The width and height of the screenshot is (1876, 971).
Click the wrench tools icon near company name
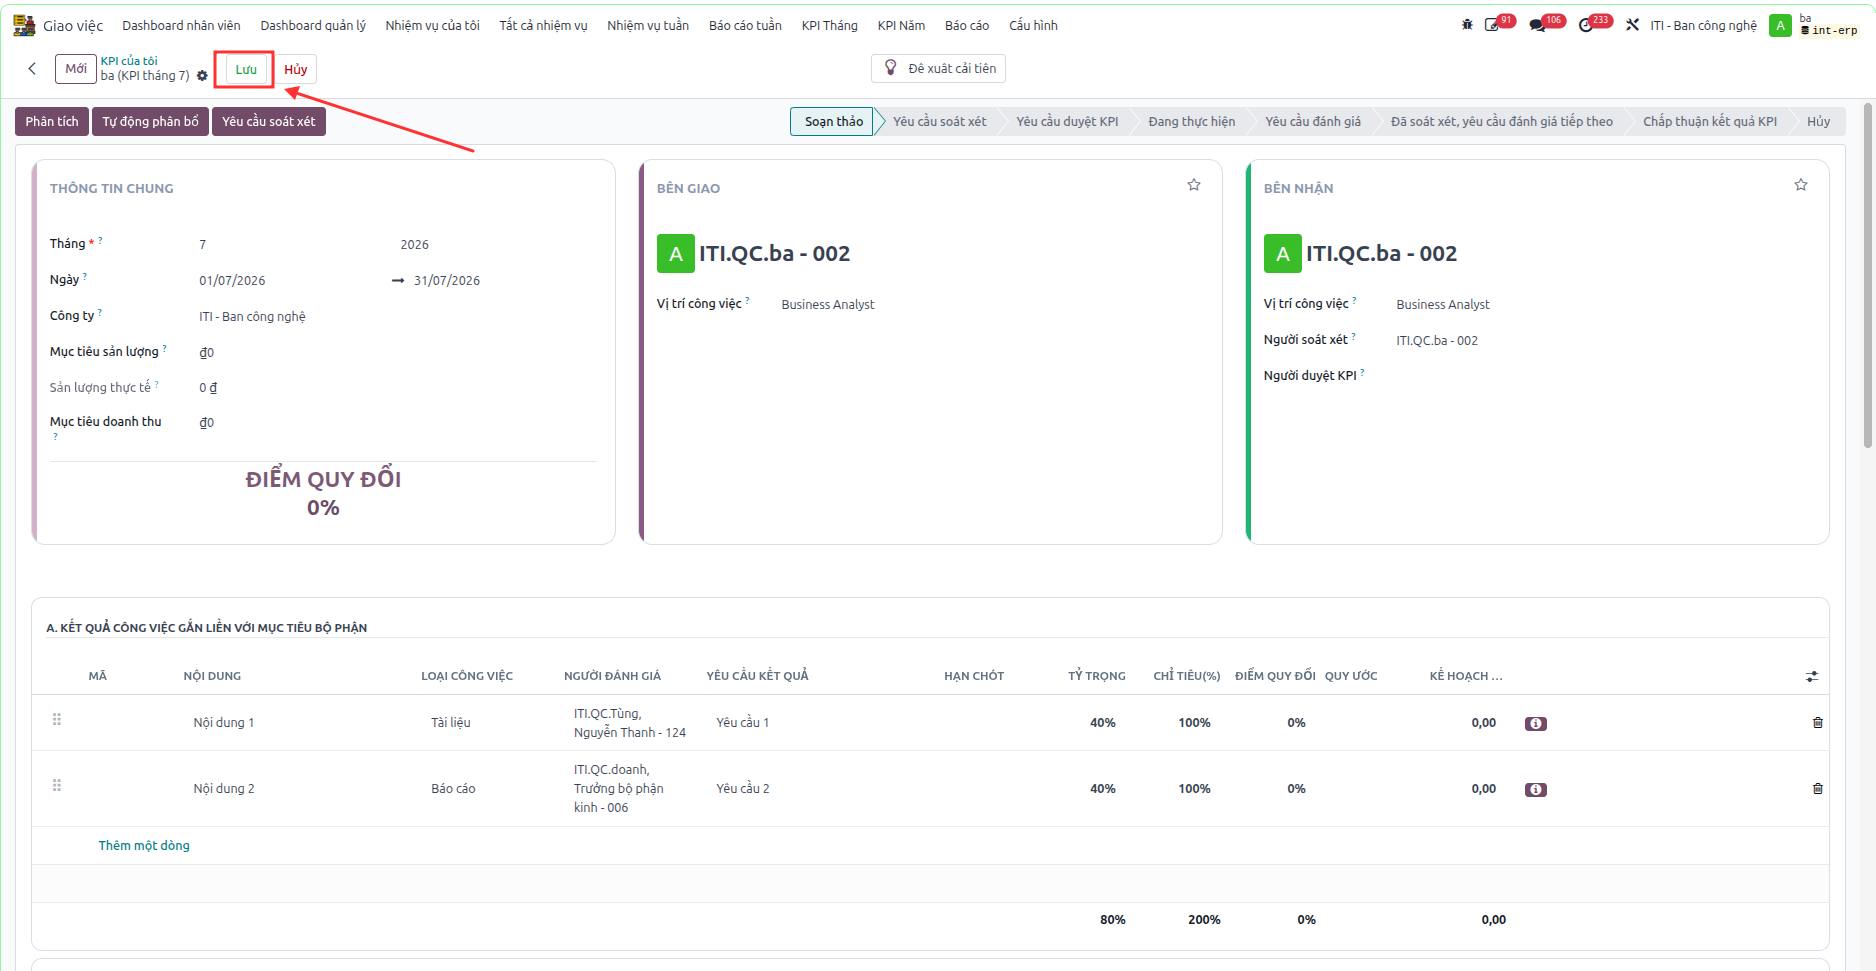click(x=1632, y=25)
